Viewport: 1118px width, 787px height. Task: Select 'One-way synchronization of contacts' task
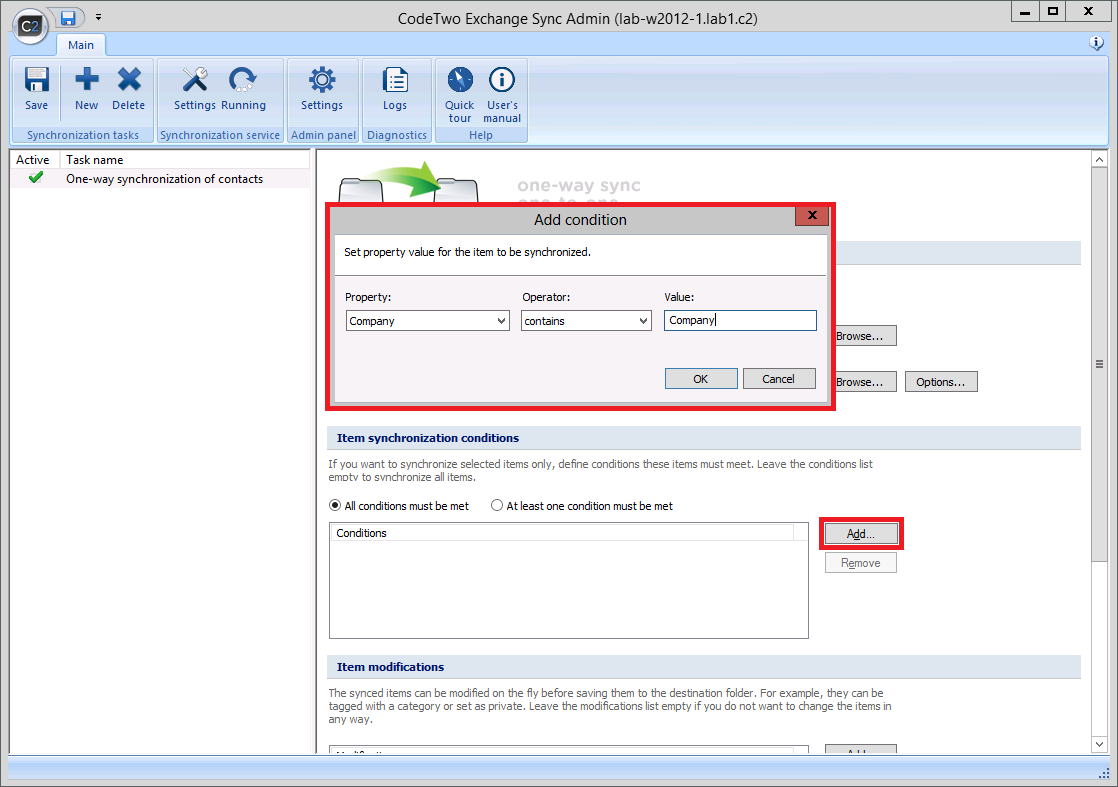[x=165, y=179]
